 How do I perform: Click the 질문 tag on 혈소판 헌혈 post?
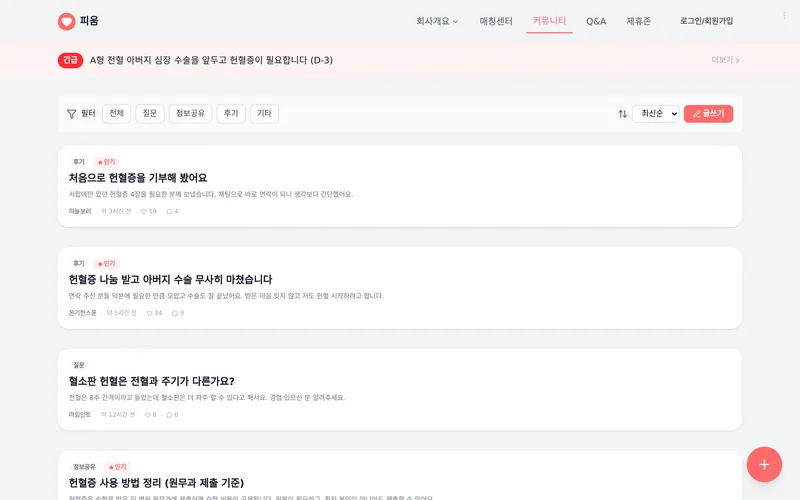(x=79, y=365)
